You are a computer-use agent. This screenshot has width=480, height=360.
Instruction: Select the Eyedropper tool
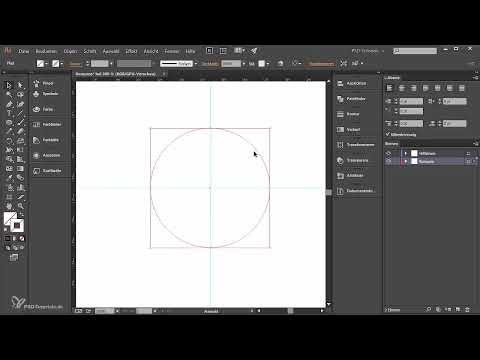[x=9, y=178]
